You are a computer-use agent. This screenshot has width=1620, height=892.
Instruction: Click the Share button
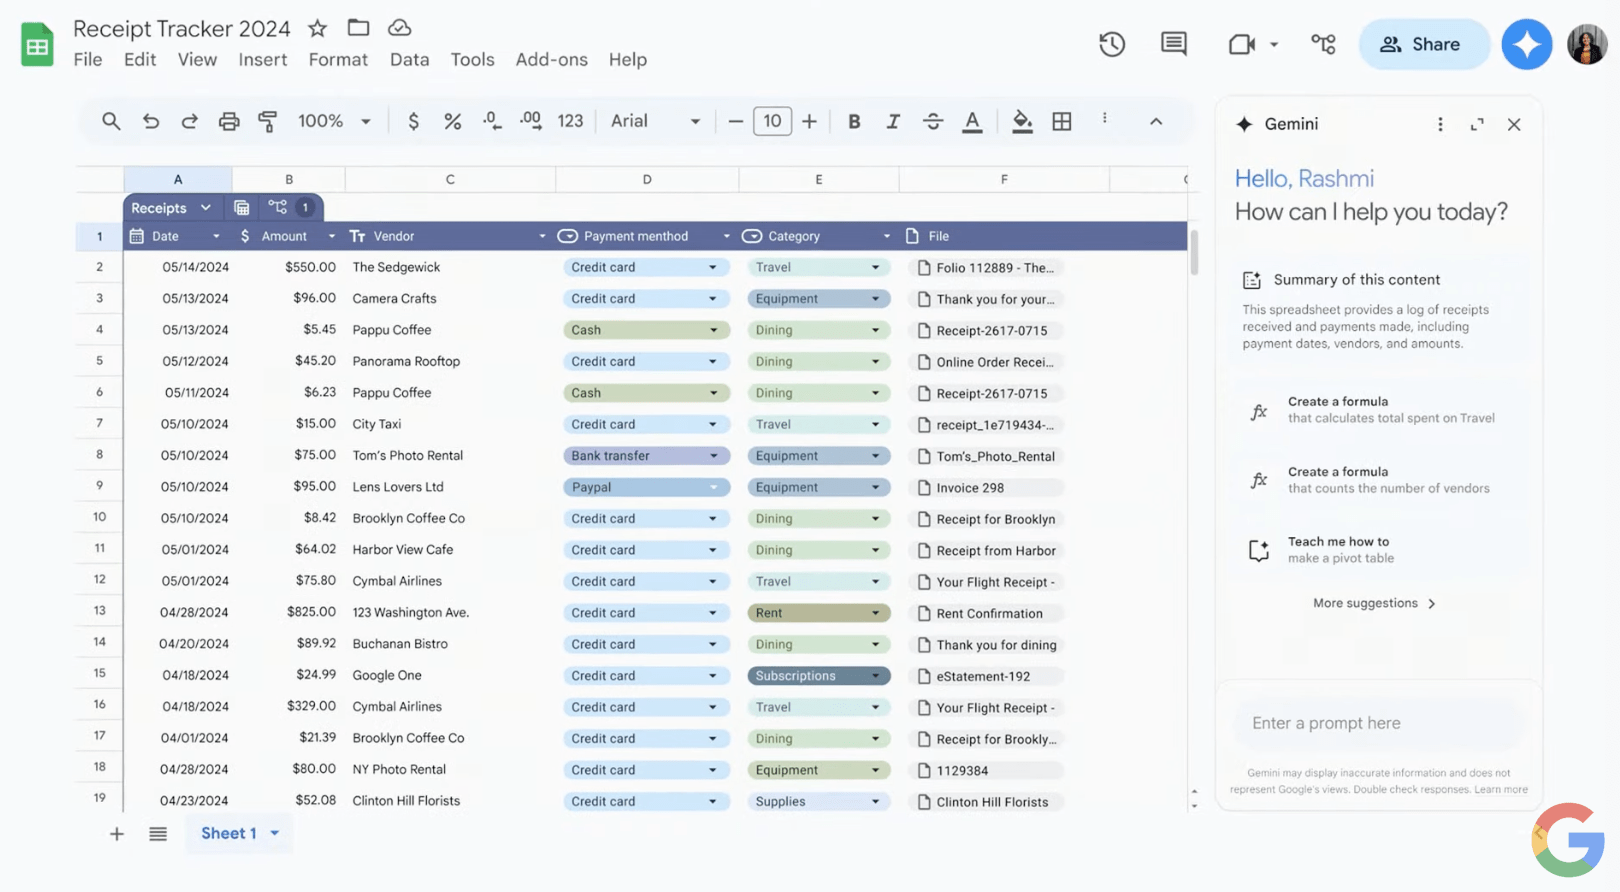tap(1422, 44)
